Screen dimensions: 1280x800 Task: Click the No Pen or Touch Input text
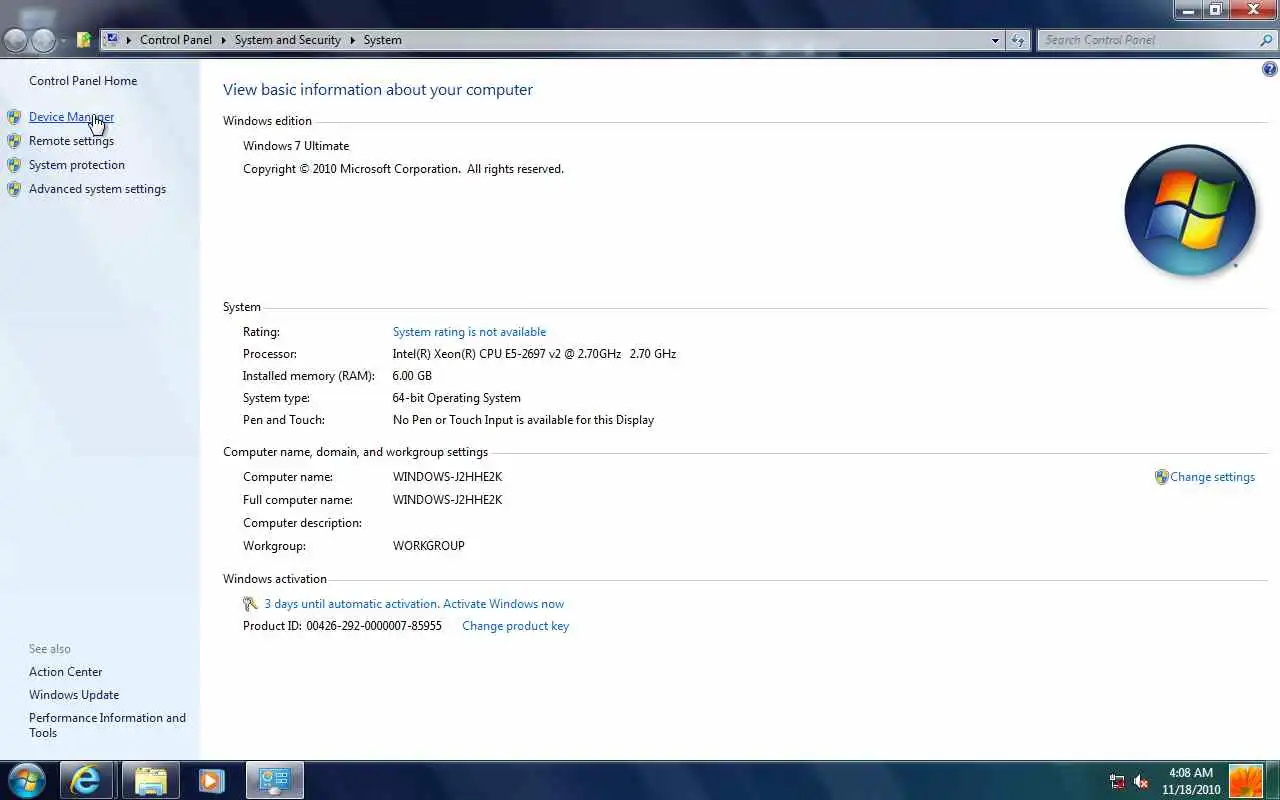point(523,420)
